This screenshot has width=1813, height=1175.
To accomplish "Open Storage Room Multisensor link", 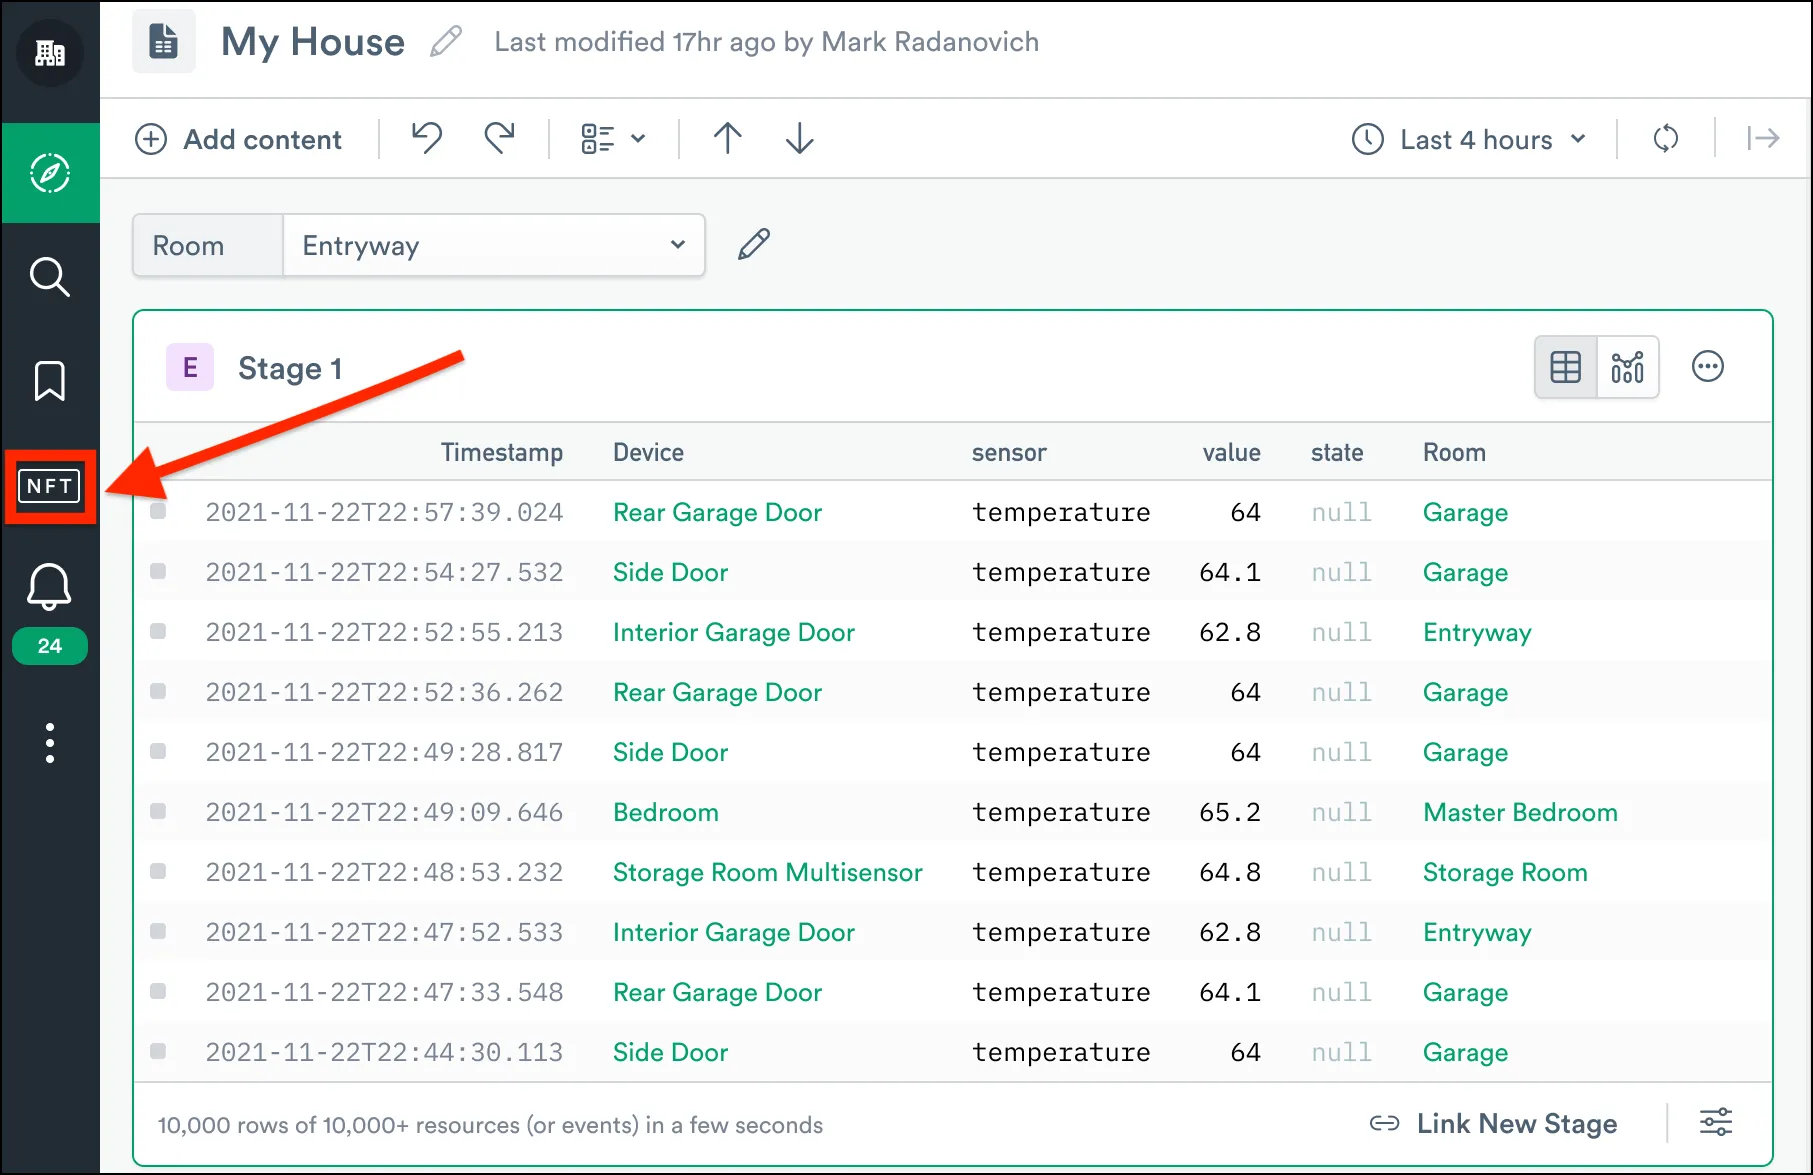I will [768, 872].
